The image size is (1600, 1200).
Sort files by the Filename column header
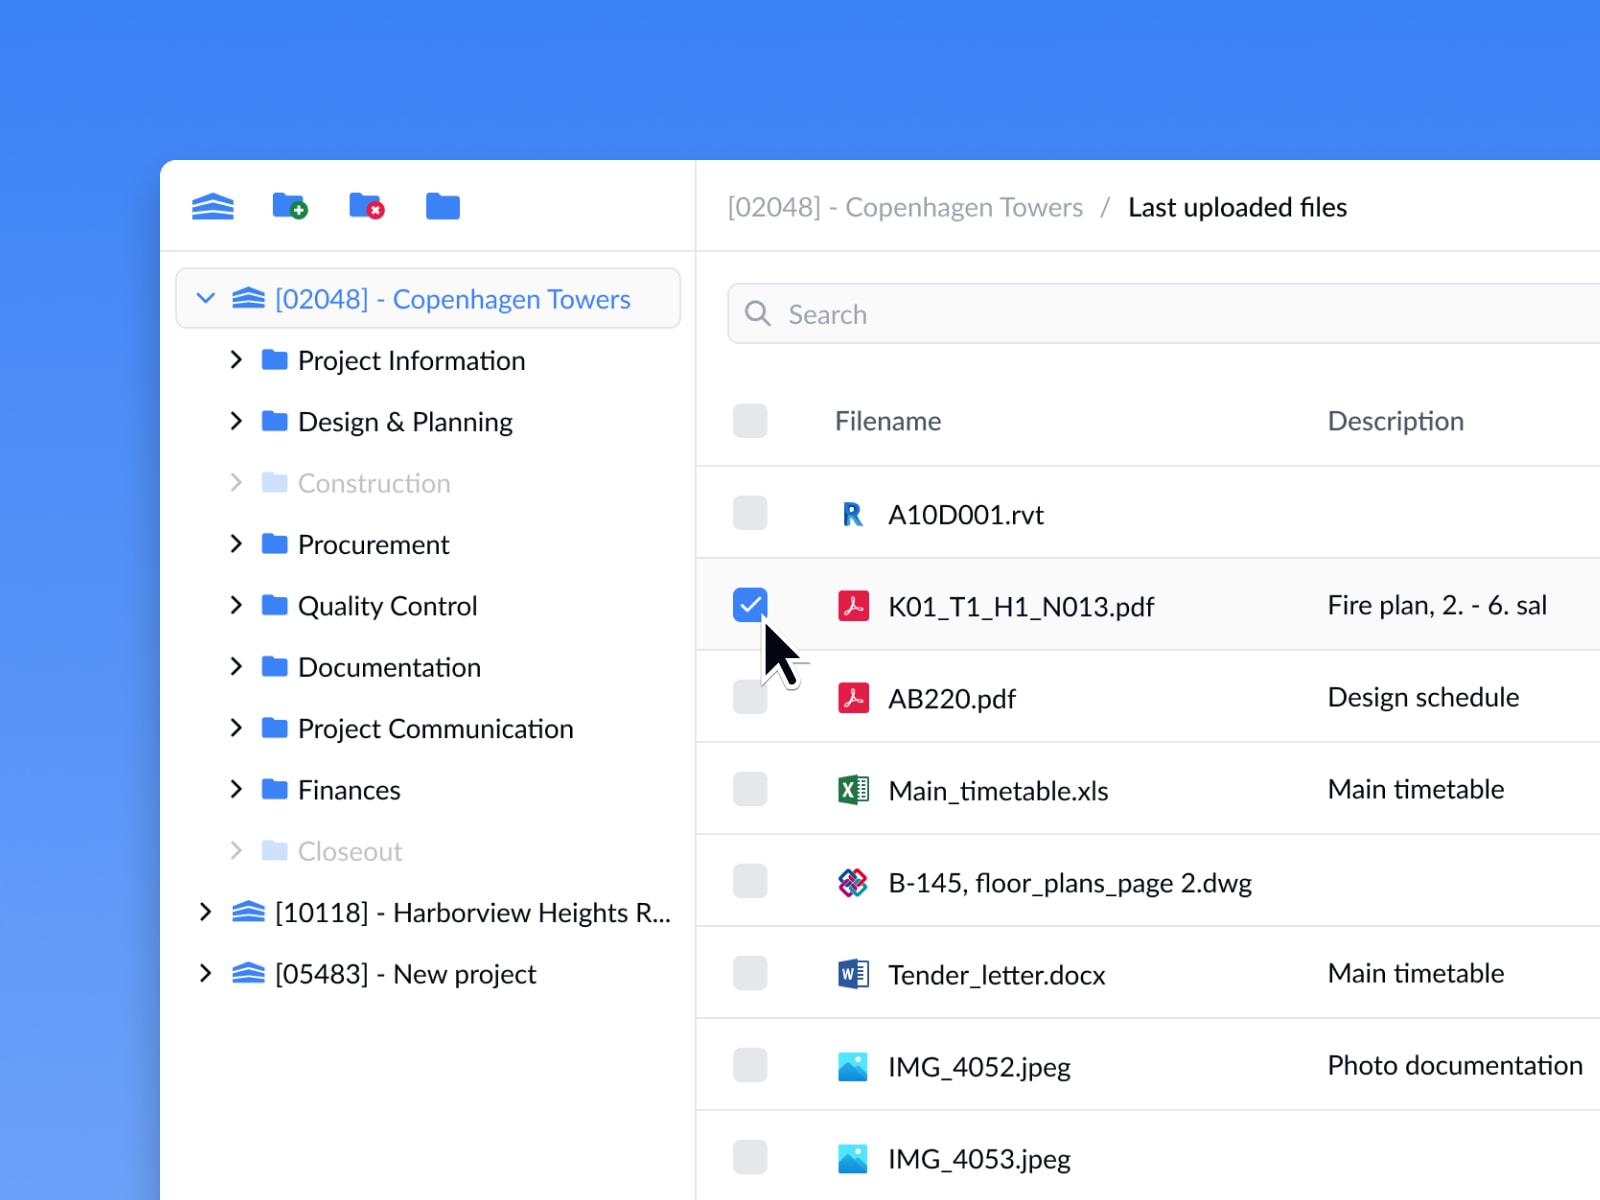(x=887, y=421)
